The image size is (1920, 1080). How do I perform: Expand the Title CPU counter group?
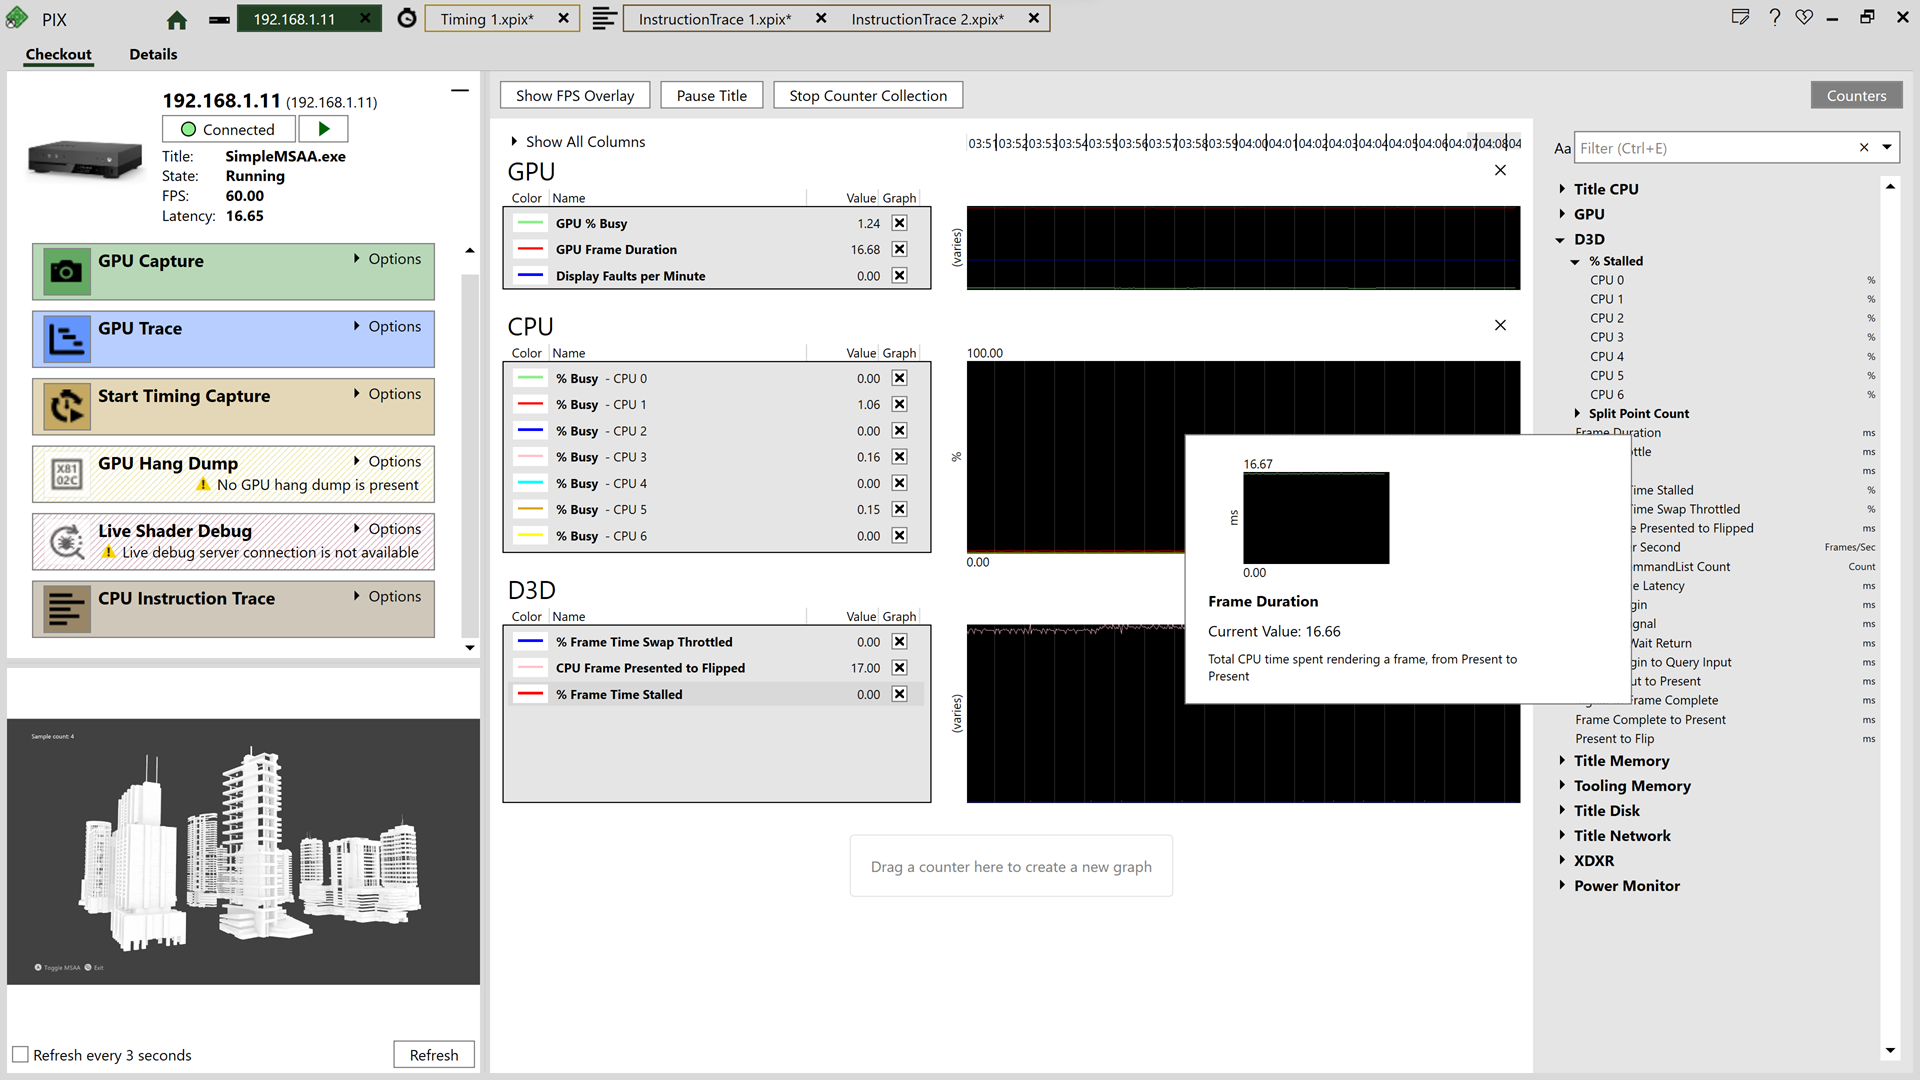[x=1562, y=189]
